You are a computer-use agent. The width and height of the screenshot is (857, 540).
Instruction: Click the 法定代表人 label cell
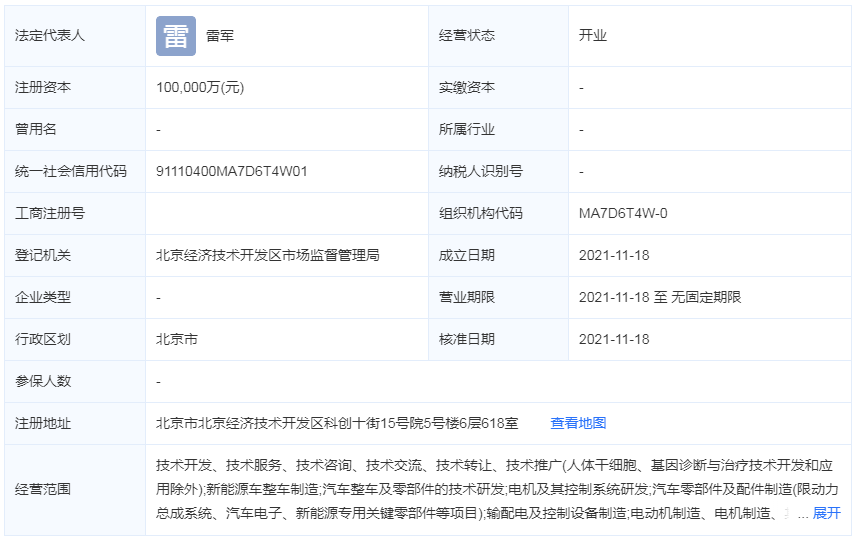coord(50,36)
